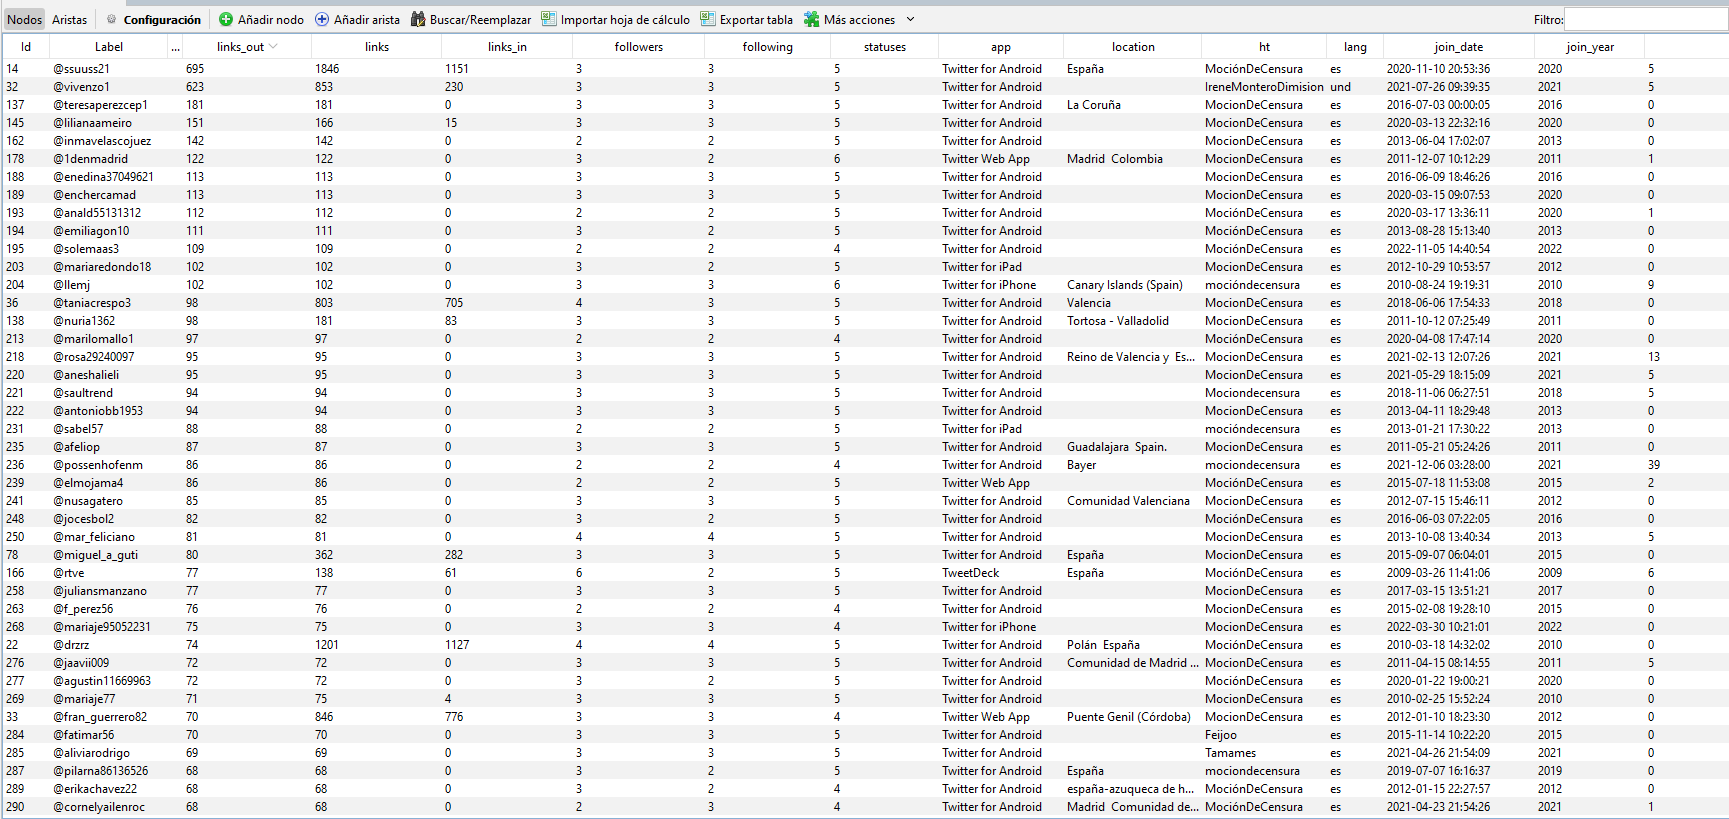Image resolution: width=1729 pixels, height=819 pixels.
Task: Focus the Filtro input field
Action: (x=1645, y=19)
